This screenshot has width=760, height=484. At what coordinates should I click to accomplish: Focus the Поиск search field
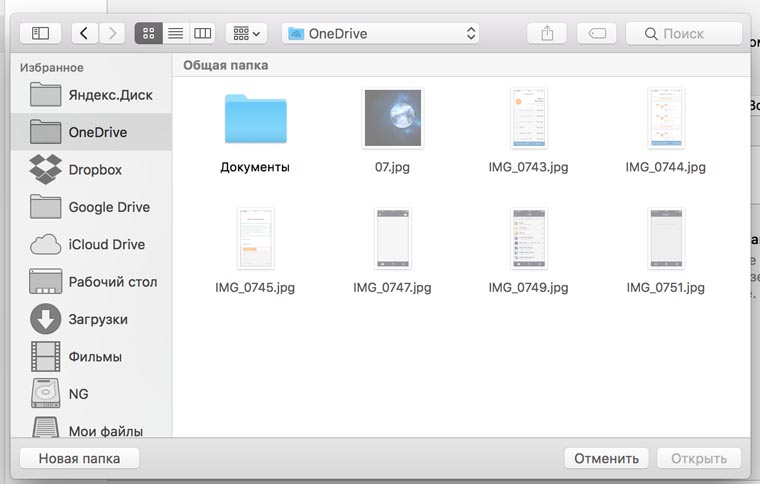click(x=684, y=33)
